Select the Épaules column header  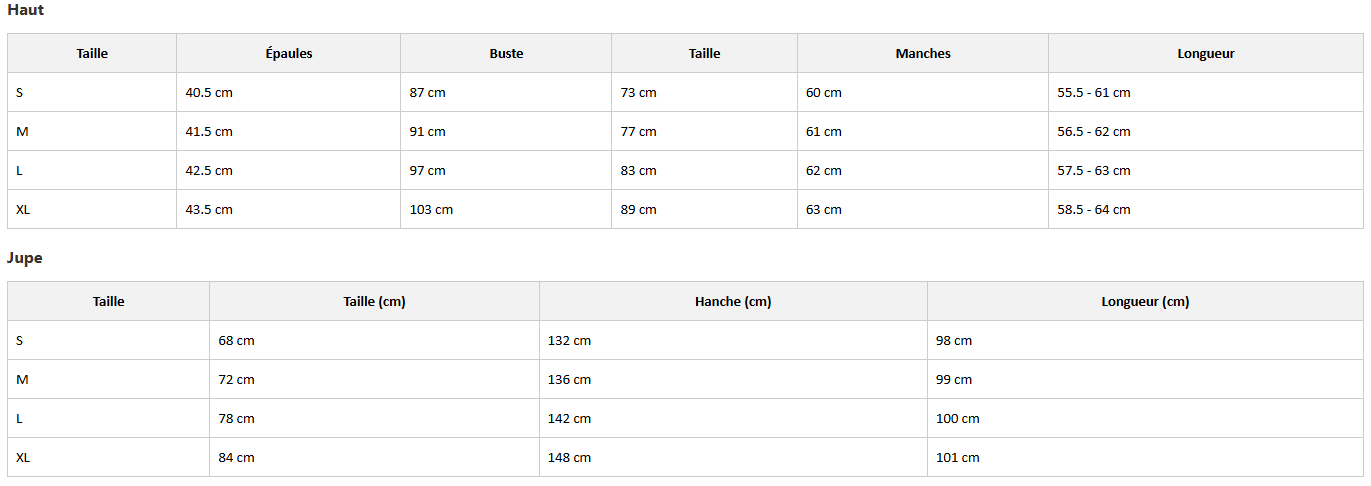click(x=288, y=54)
